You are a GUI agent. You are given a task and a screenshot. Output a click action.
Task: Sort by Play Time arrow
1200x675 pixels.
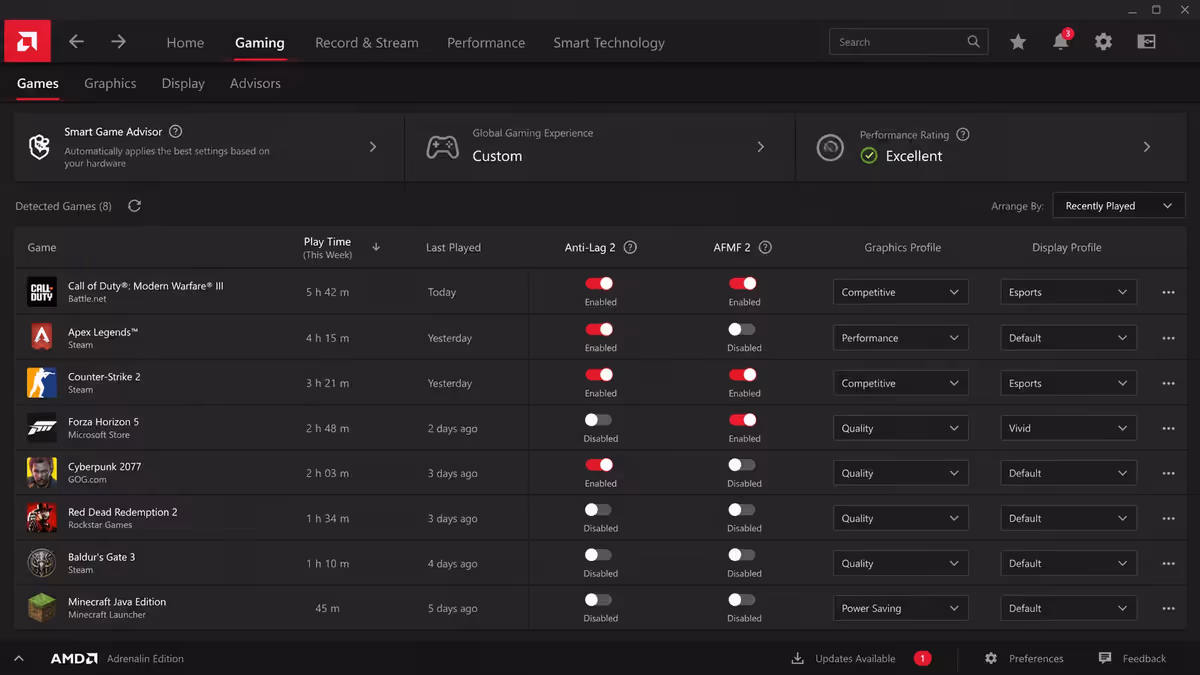coord(376,247)
